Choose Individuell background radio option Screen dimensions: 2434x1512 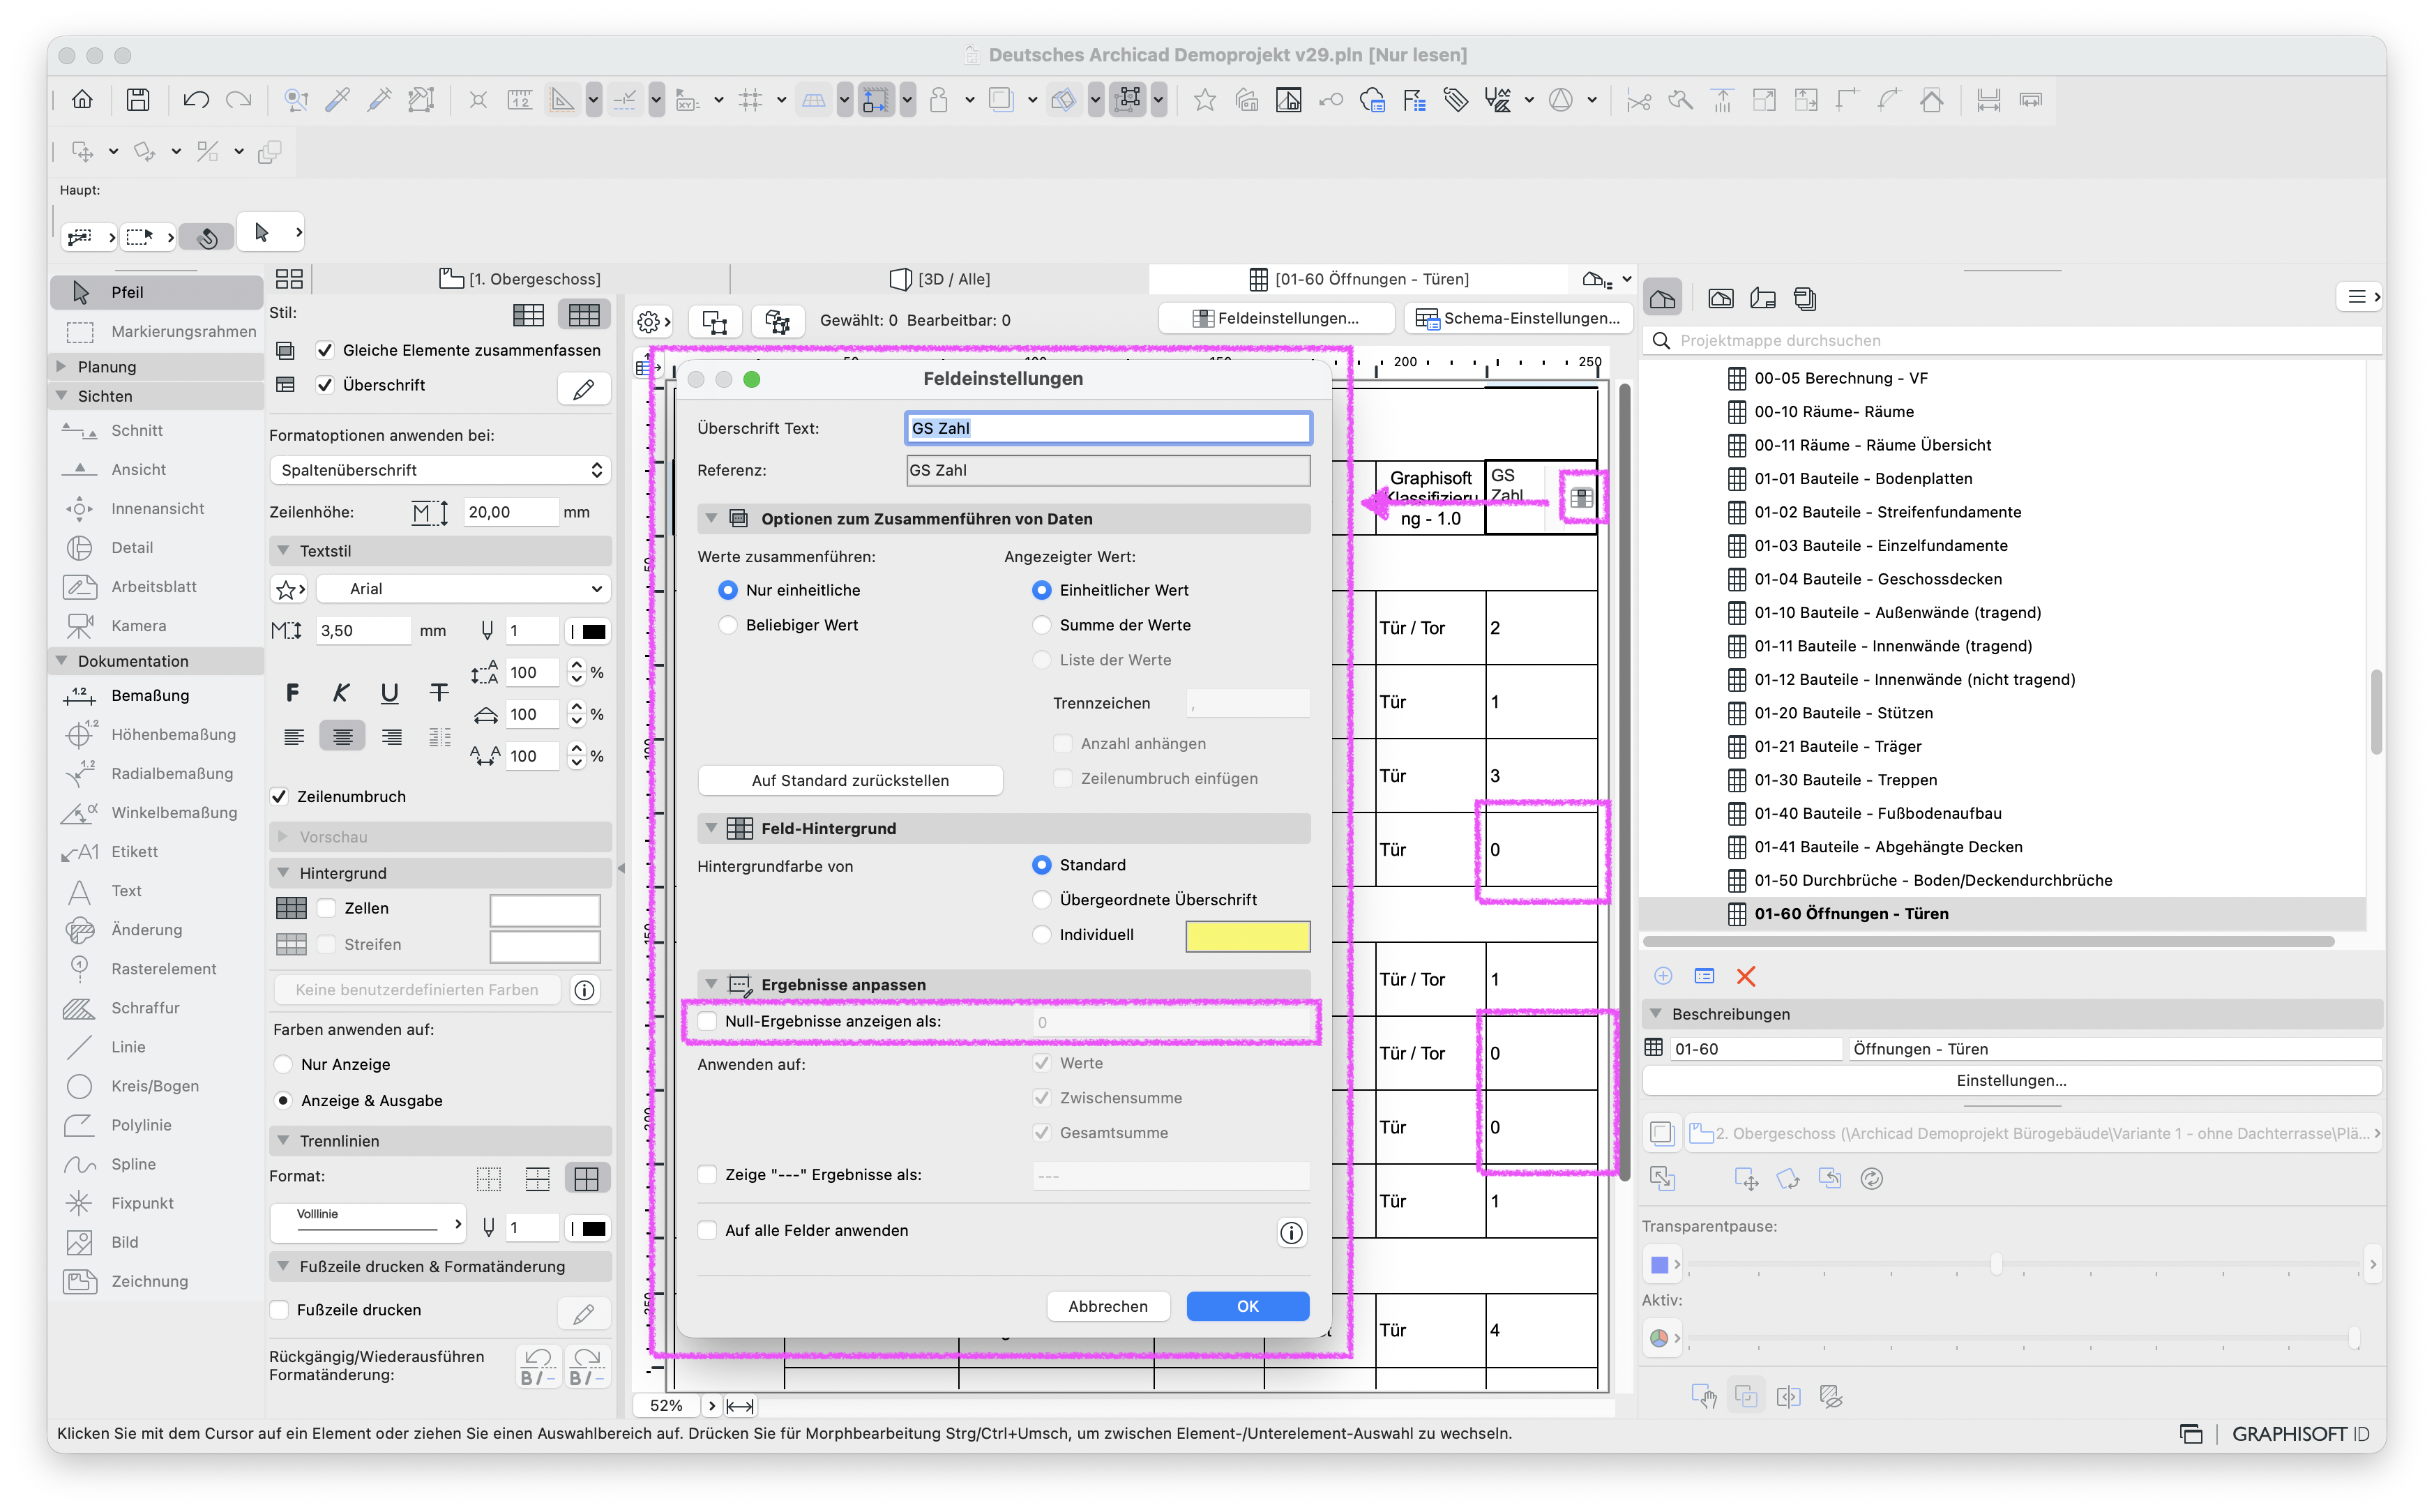pyautogui.click(x=1042, y=934)
